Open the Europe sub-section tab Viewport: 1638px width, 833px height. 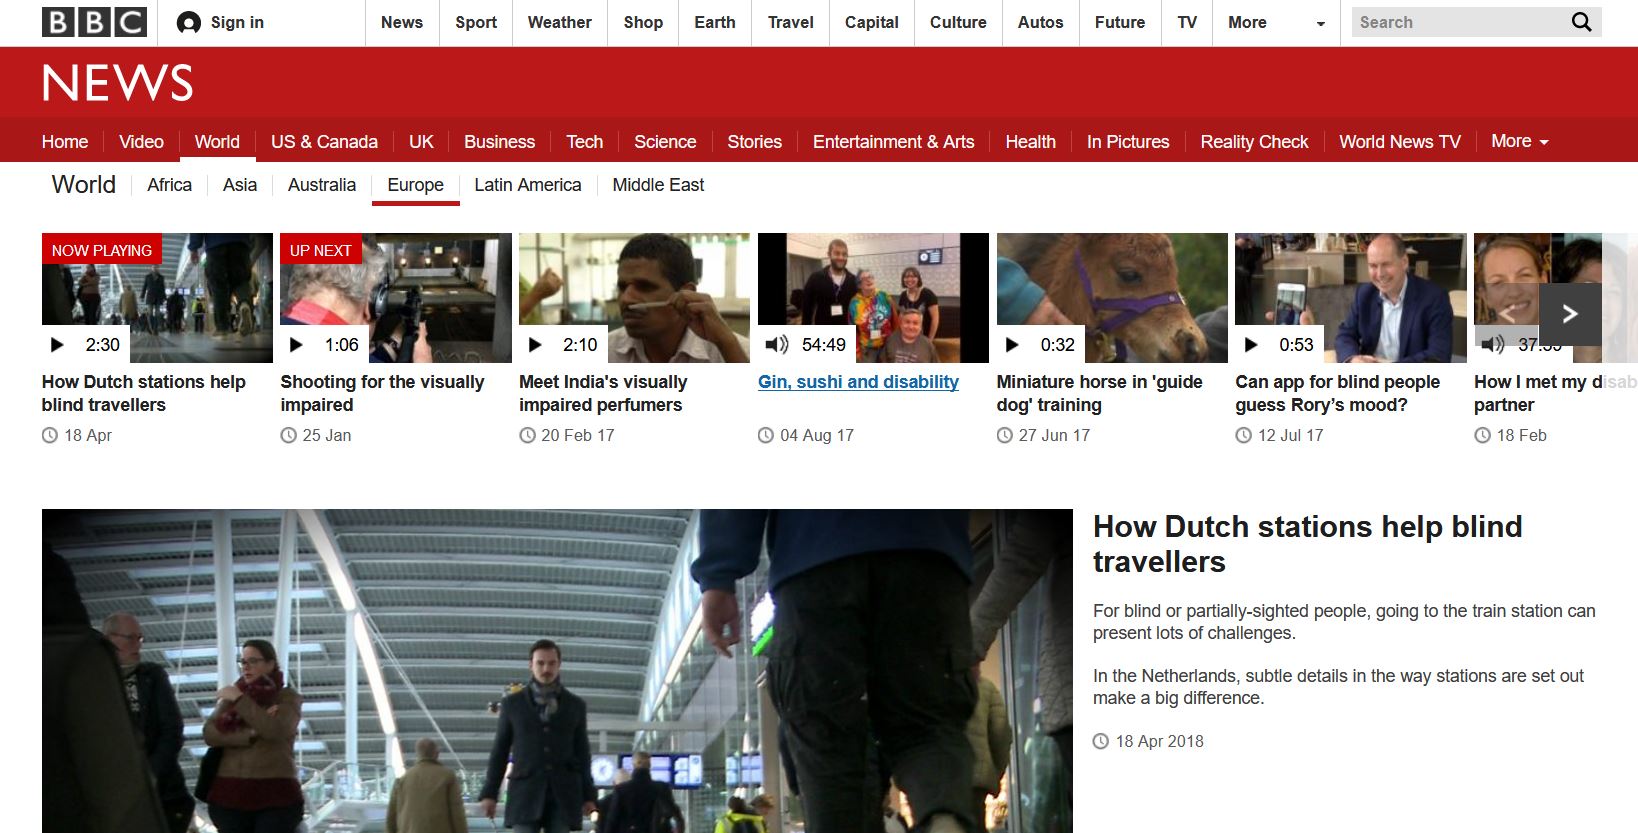click(x=415, y=185)
